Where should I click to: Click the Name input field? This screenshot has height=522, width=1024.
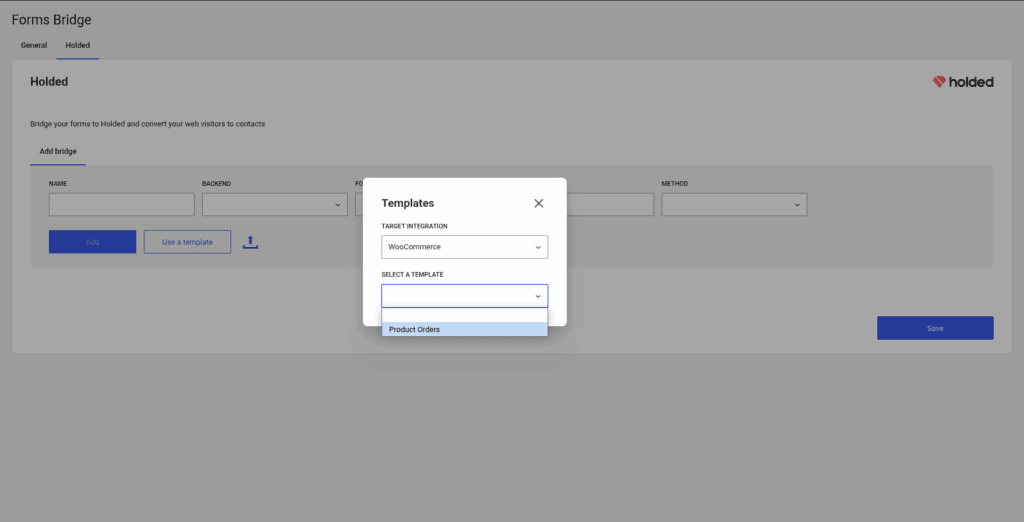(x=121, y=204)
